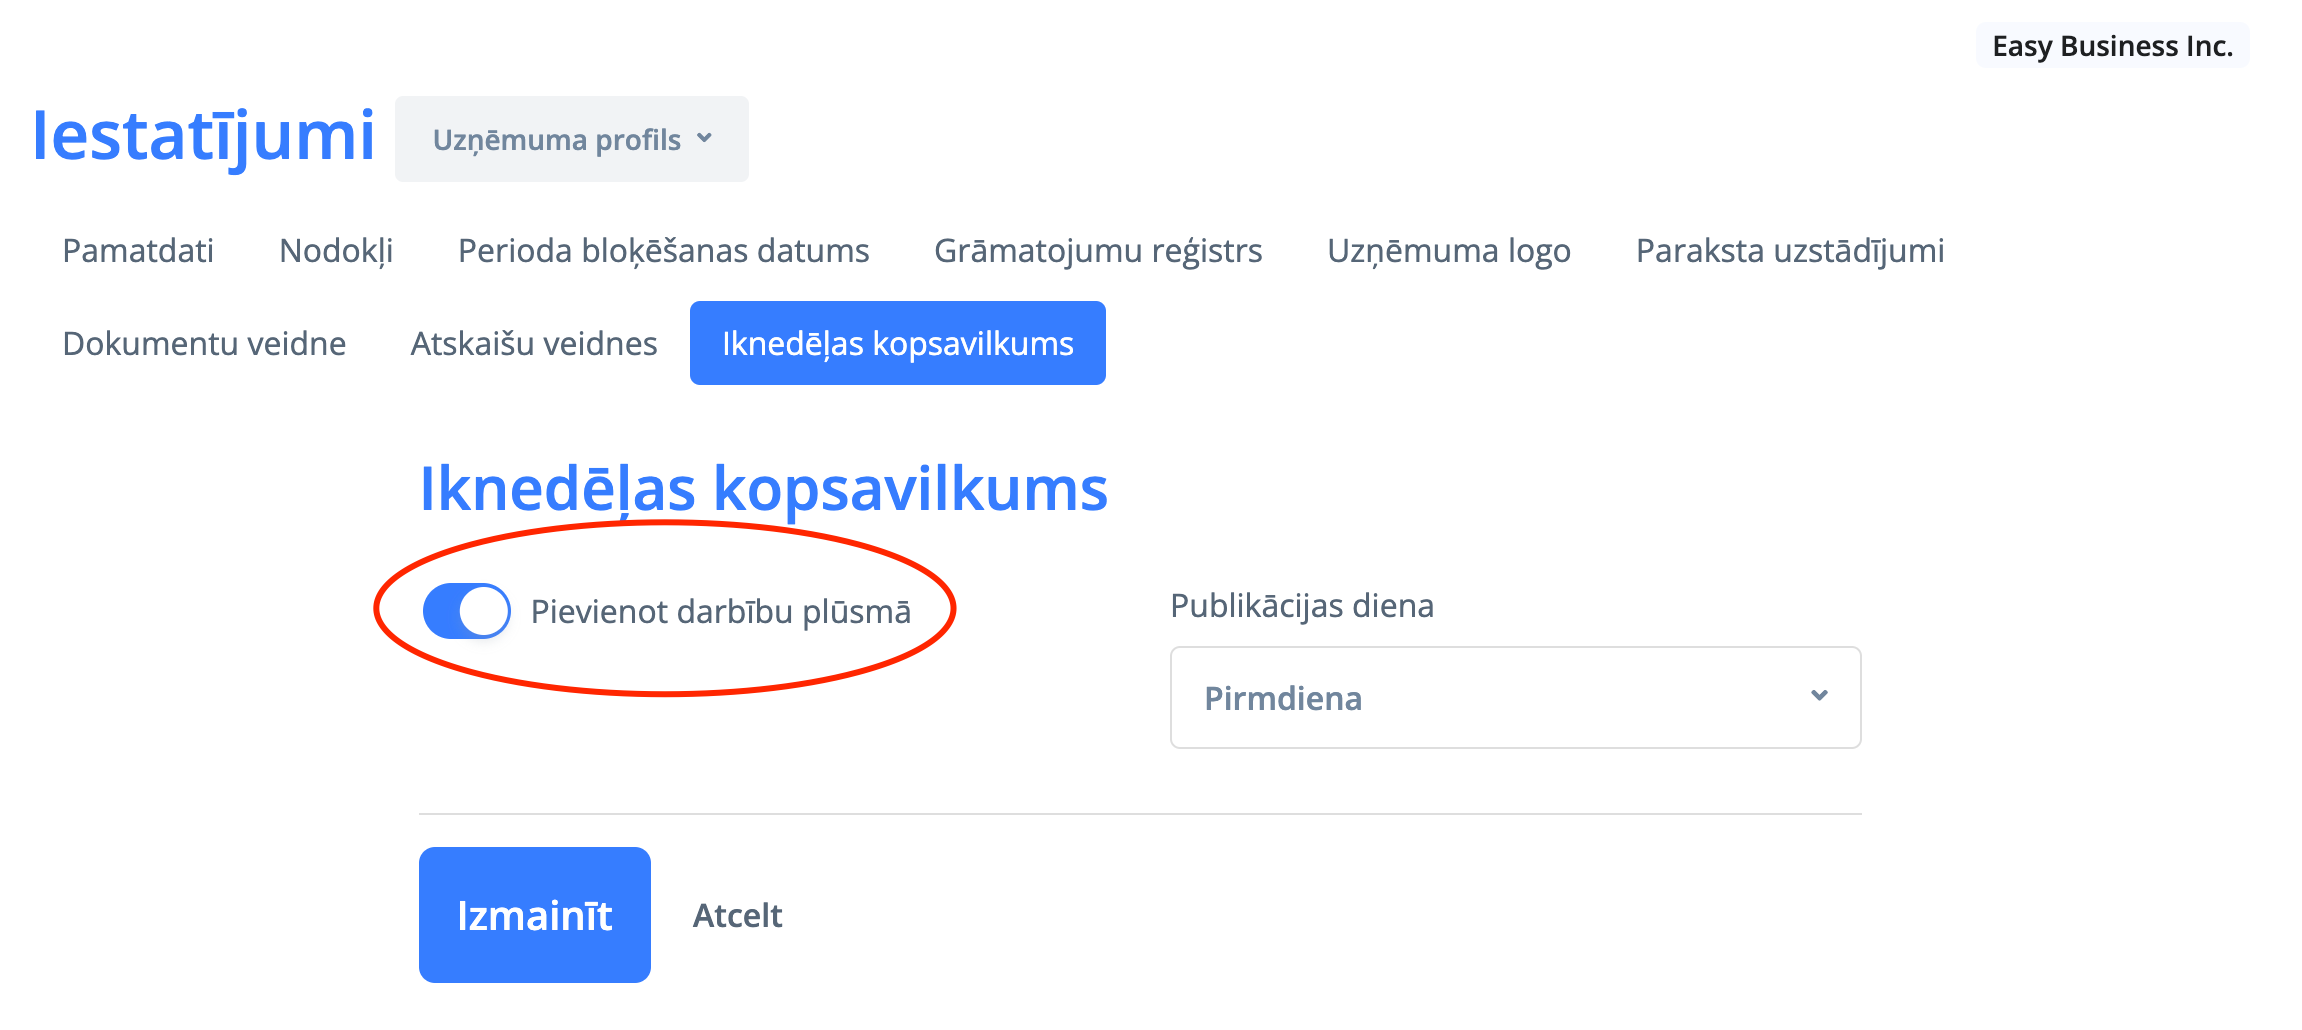Click the Pievienot darbību plūsmā label text

pyautogui.click(x=720, y=611)
